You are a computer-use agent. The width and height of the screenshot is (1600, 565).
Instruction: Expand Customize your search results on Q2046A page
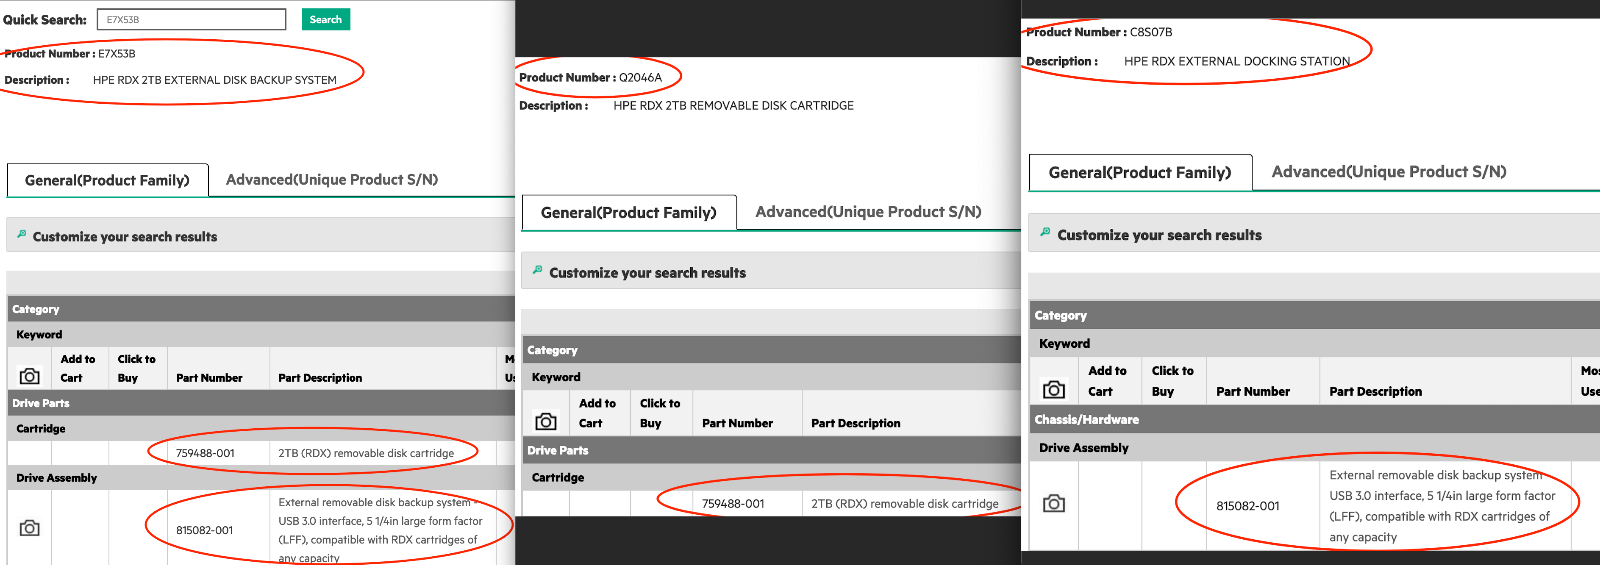770,272
